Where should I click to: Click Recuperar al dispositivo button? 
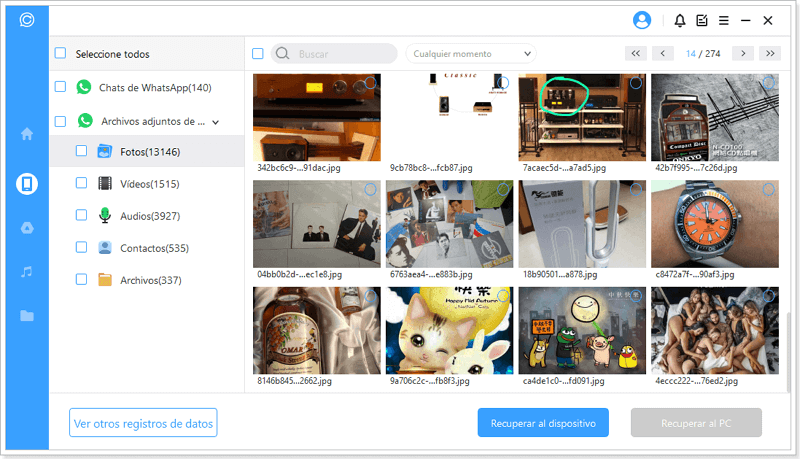[x=543, y=423]
